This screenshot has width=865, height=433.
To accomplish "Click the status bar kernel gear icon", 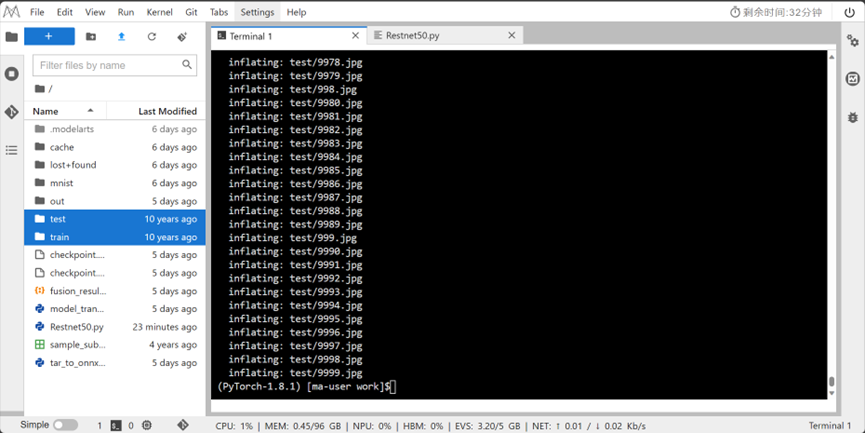I will coord(147,425).
